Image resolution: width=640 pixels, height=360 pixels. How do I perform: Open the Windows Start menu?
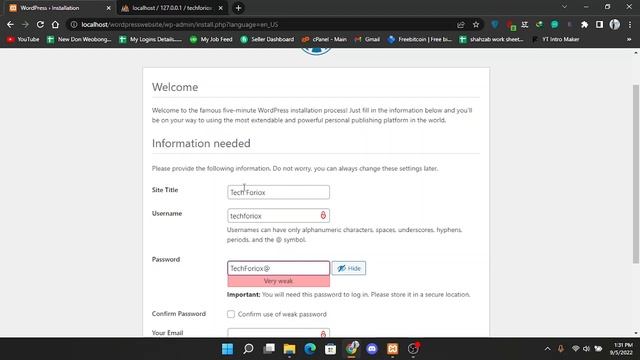(x=227, y=349)
